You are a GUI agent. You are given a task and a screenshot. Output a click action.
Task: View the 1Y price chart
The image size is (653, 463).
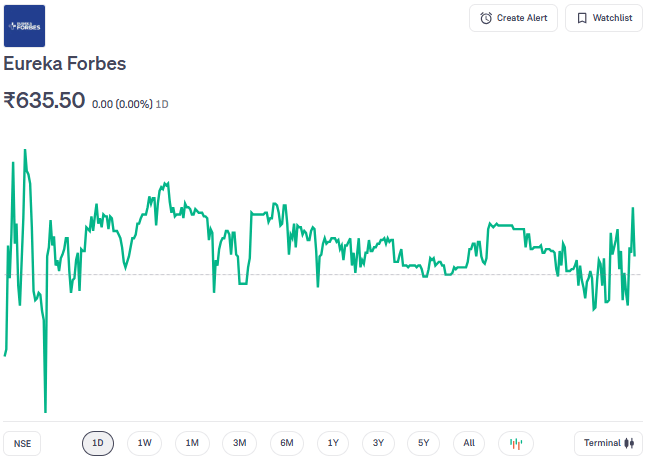point(333,443)
